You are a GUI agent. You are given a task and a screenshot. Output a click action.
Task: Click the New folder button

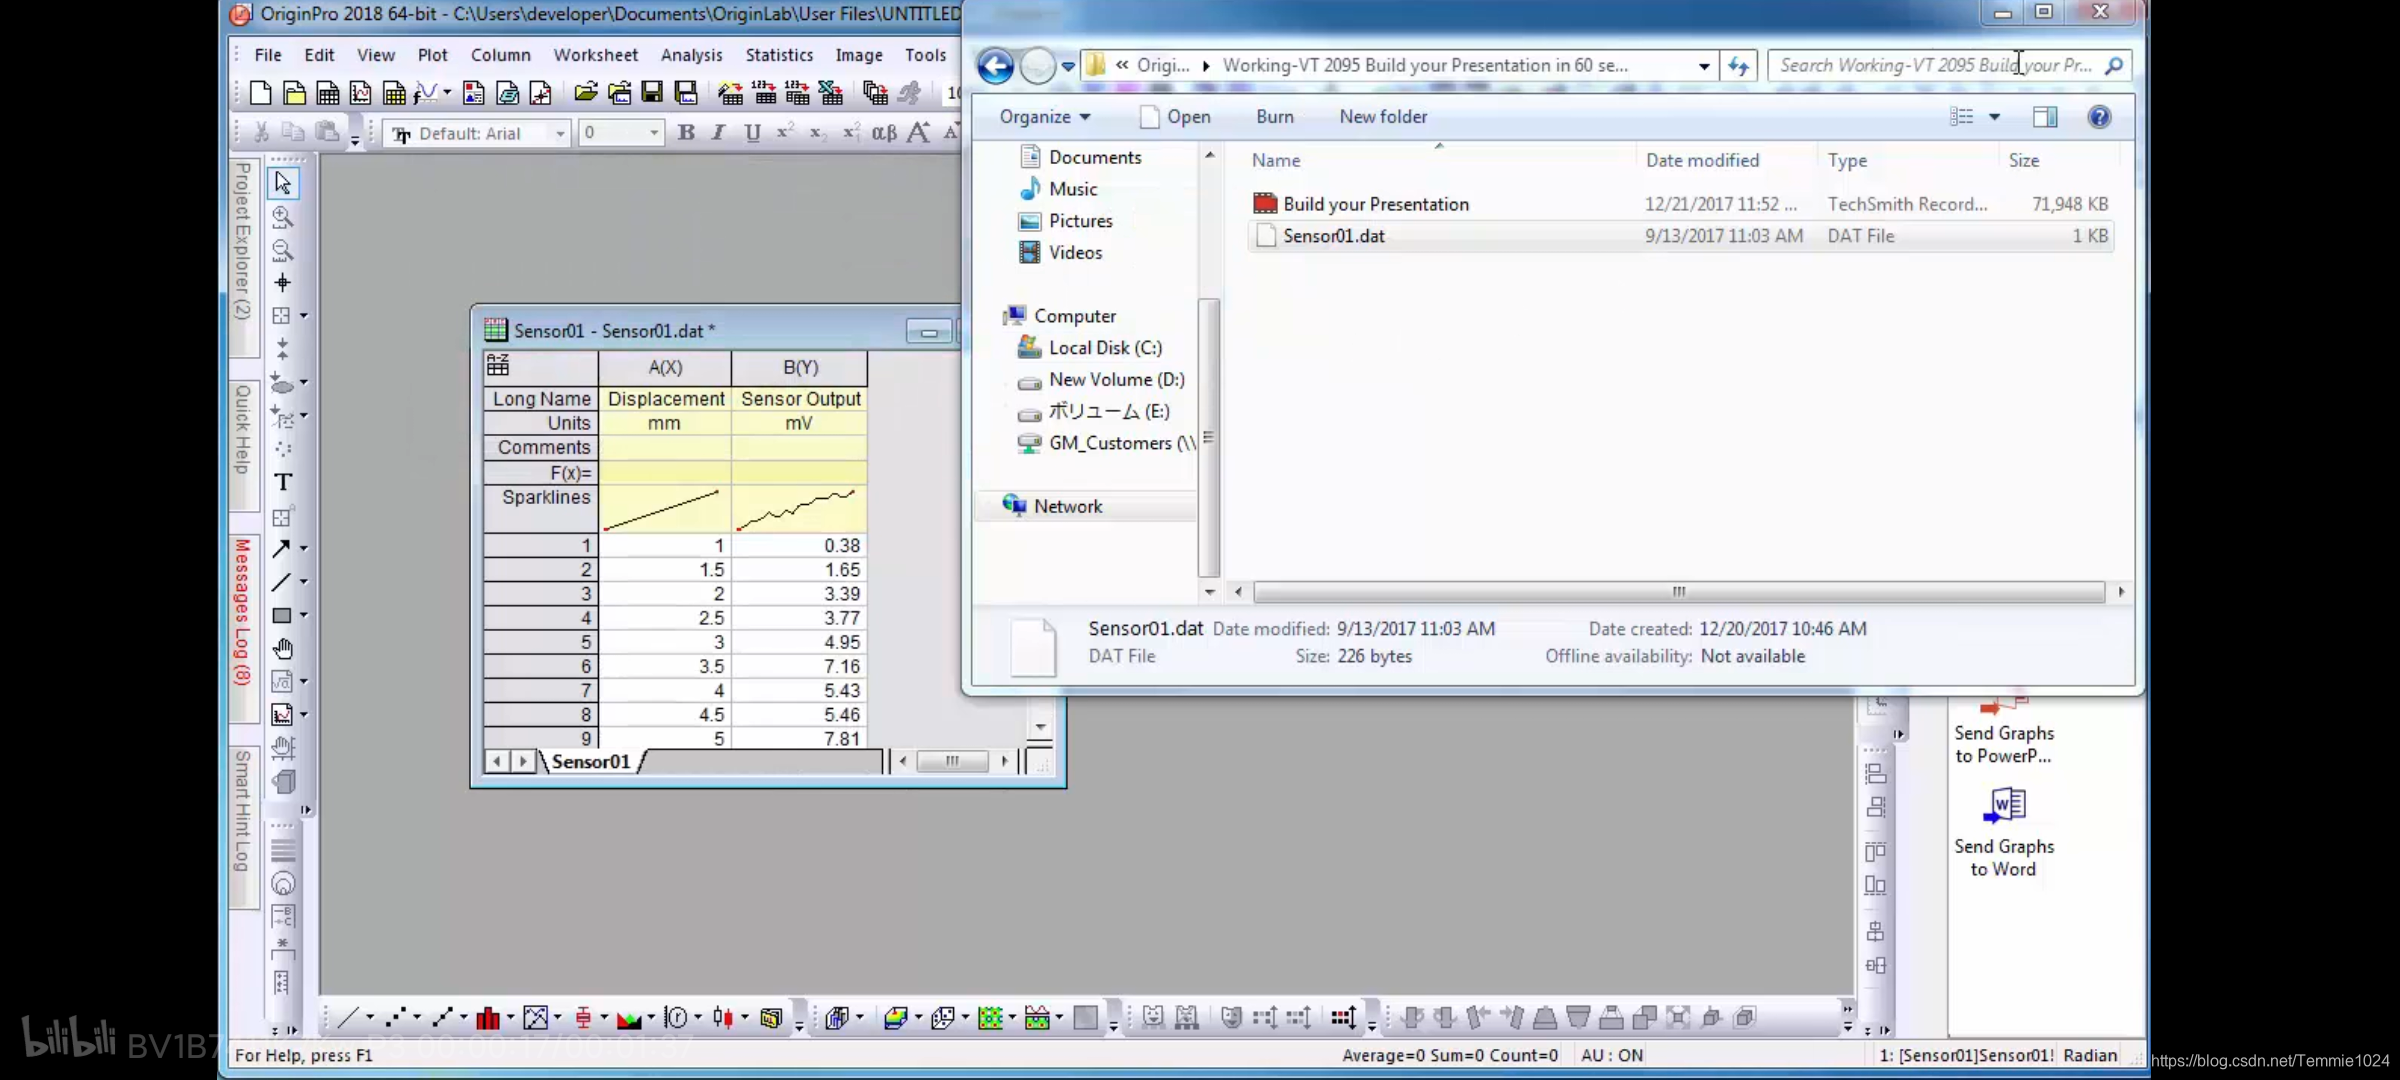pyautogui.click(x=1383, y=117)
